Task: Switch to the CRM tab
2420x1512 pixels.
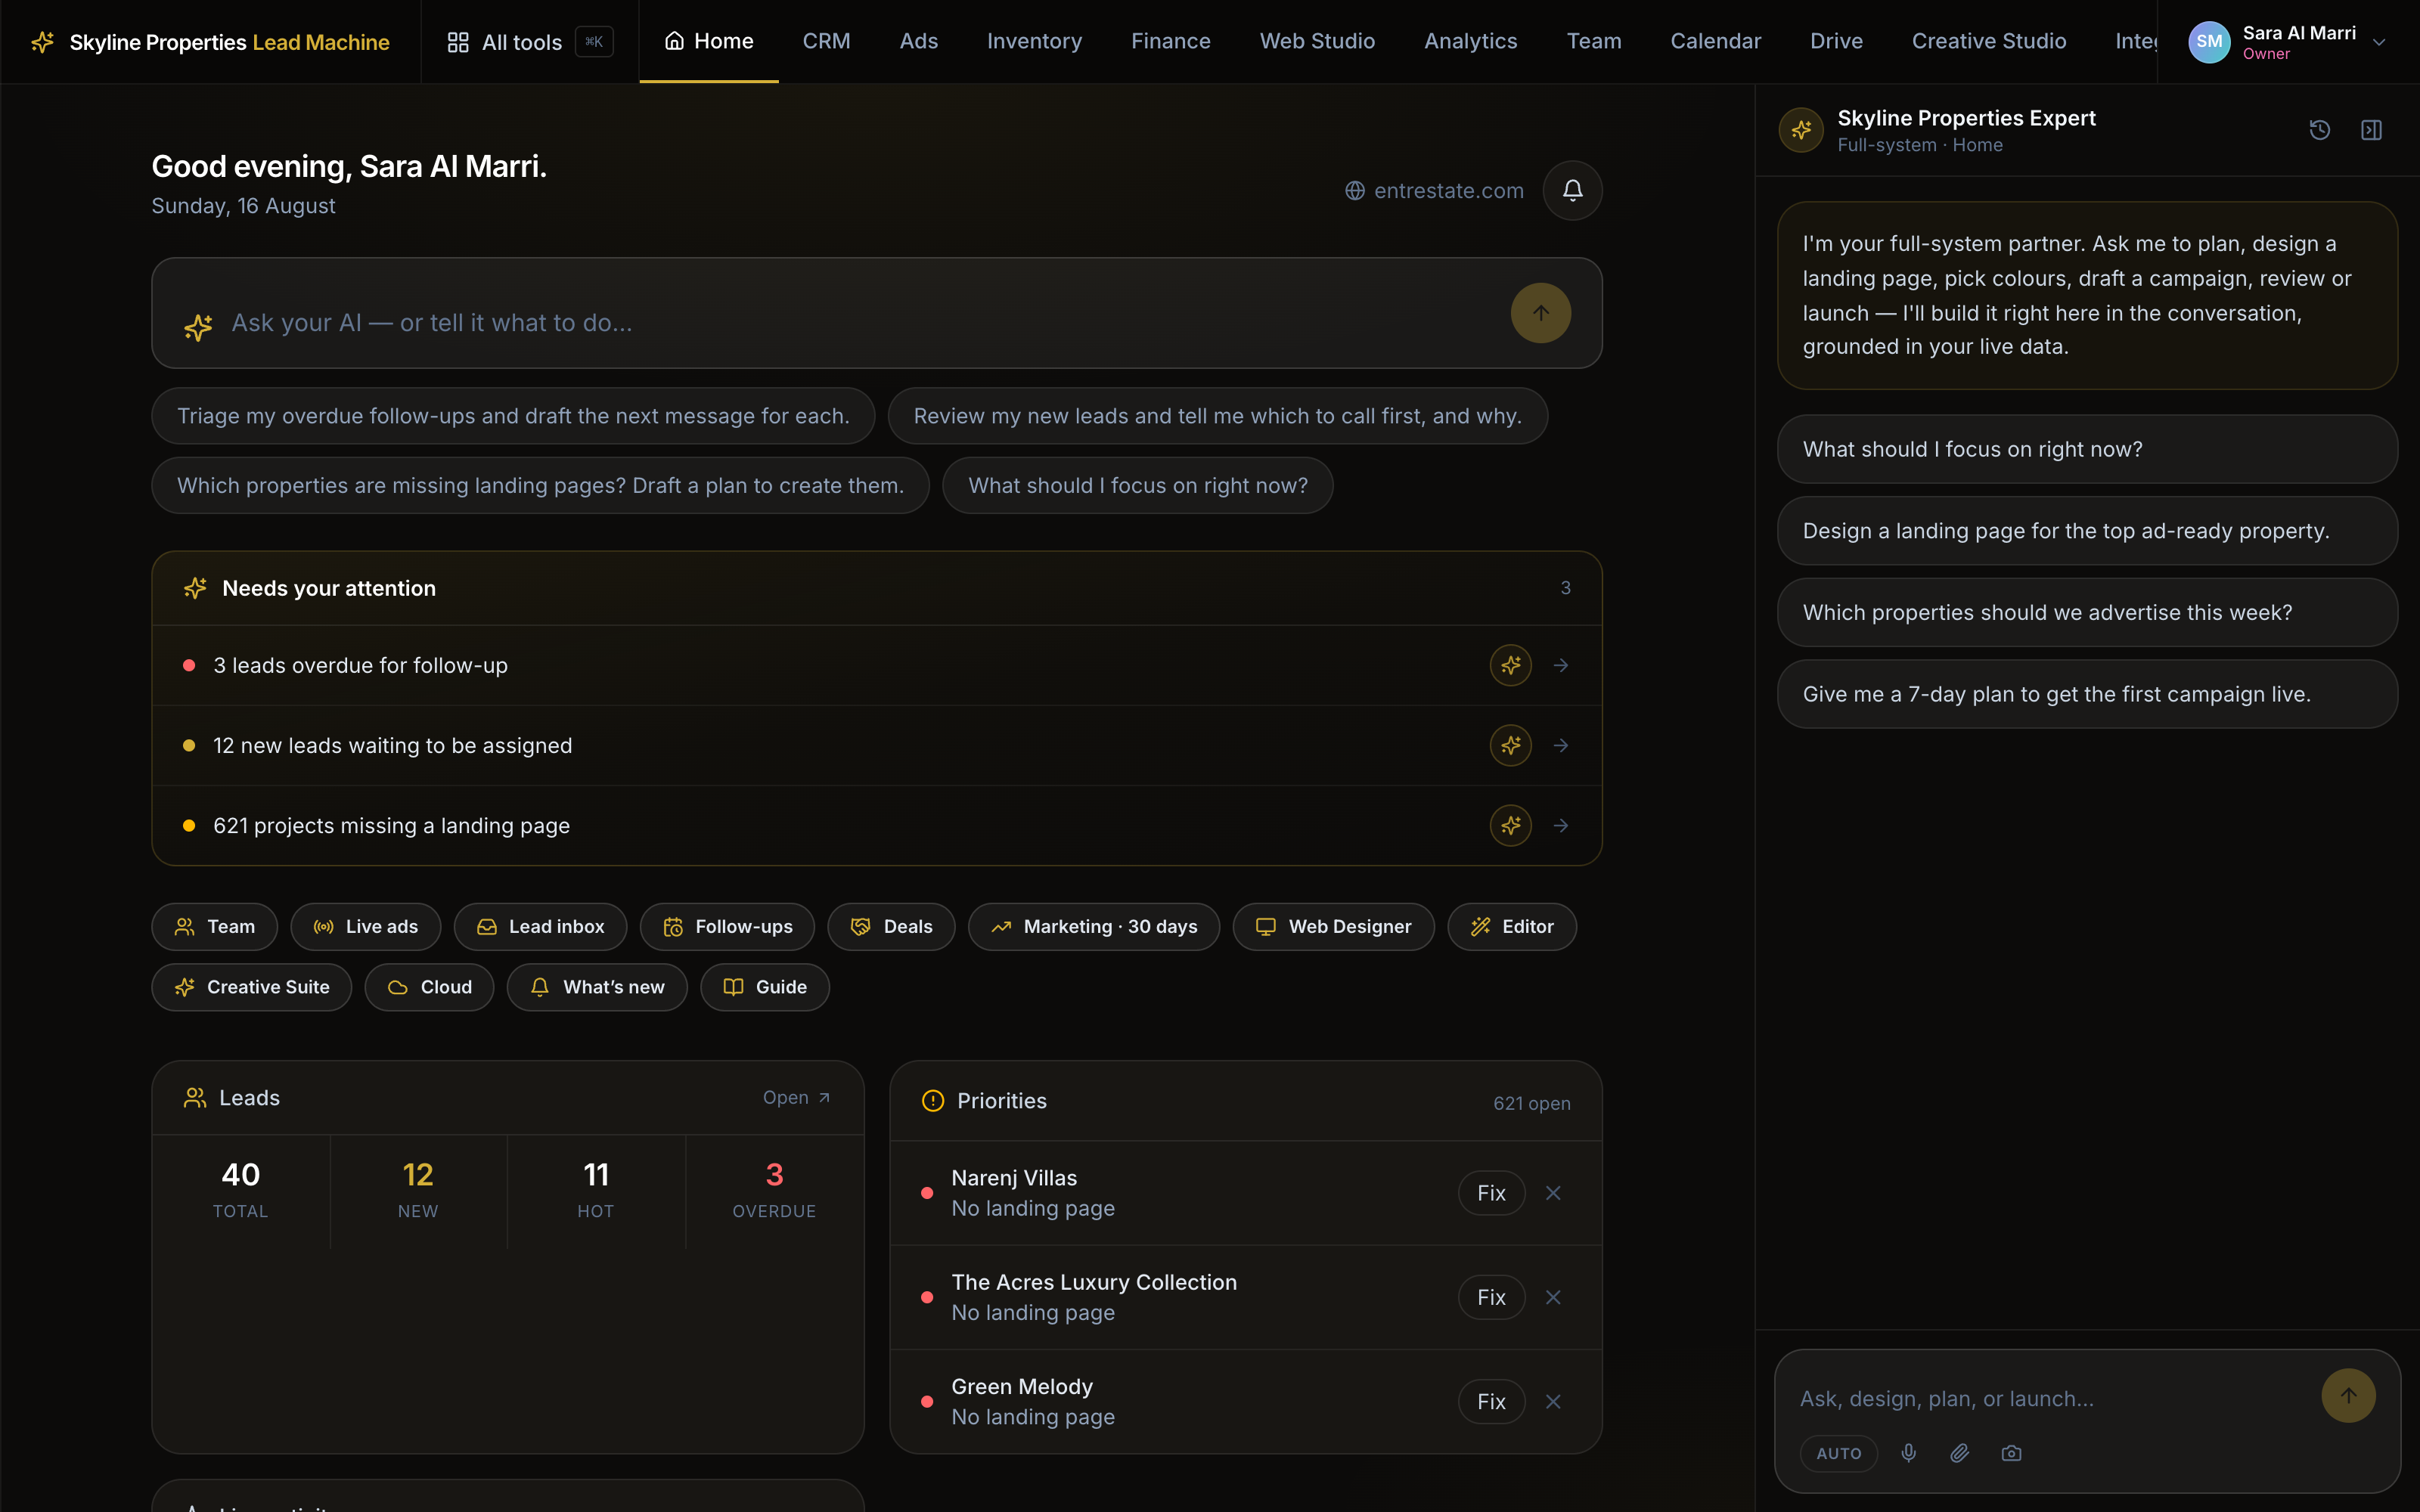Action: coord(826,41)
